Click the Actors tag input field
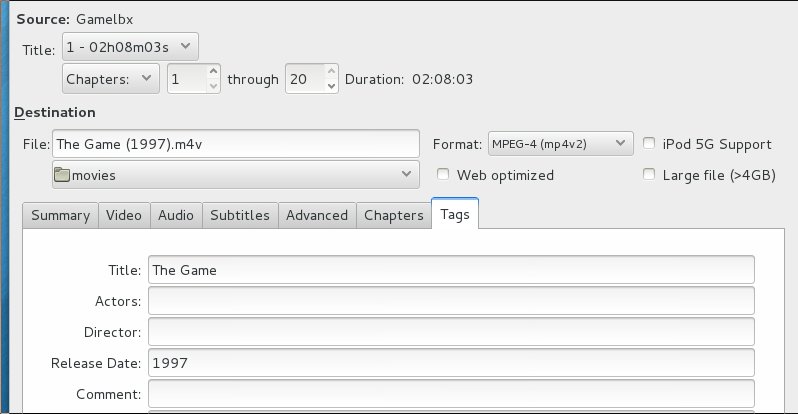 (451, 300)
